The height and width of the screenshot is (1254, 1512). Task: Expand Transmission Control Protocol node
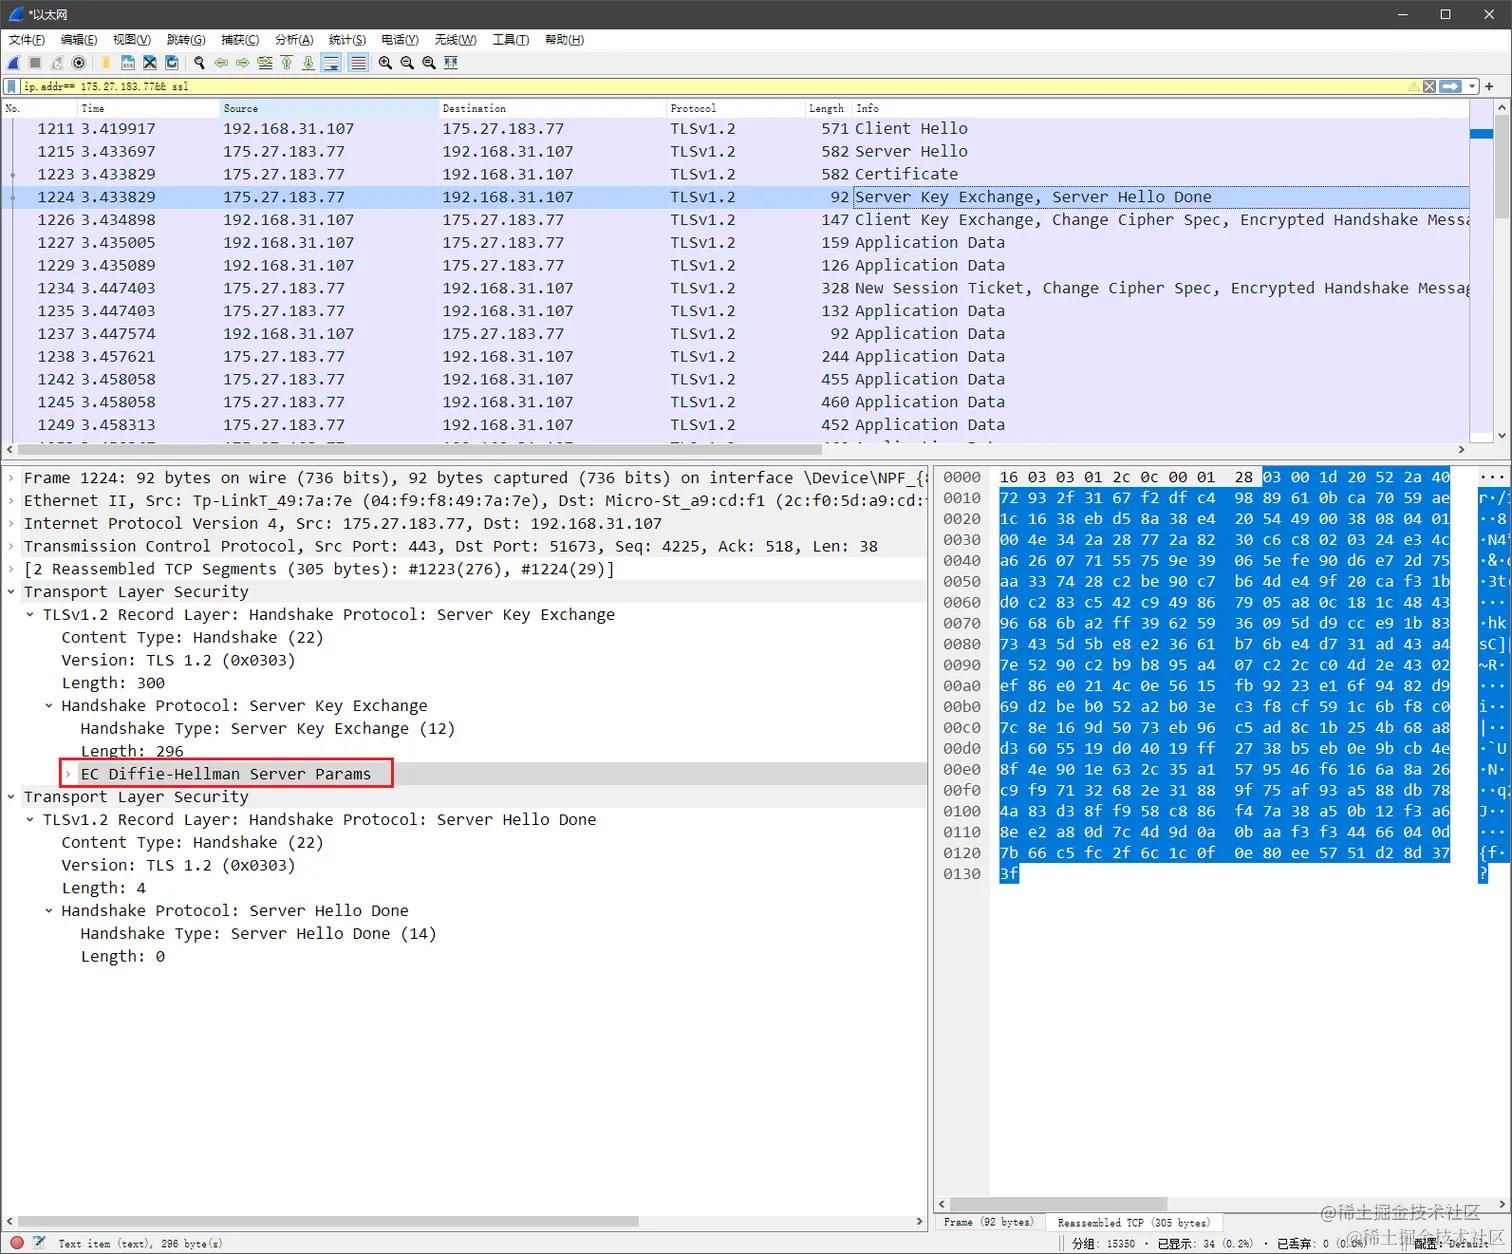(11, 547)
